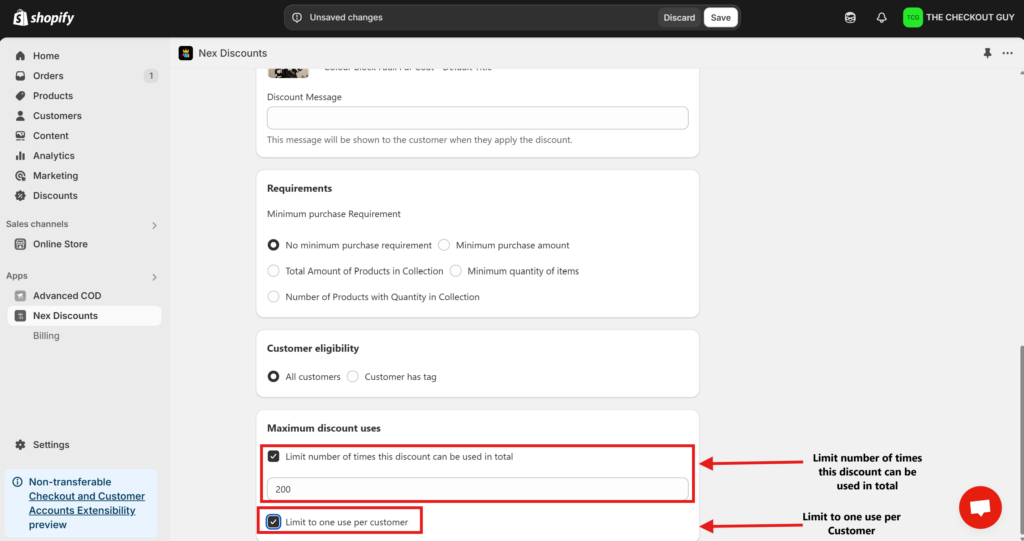This screenshot has width=1024, height=541.
Task: Click the TCO store avatar
Action: pos(912,18)
